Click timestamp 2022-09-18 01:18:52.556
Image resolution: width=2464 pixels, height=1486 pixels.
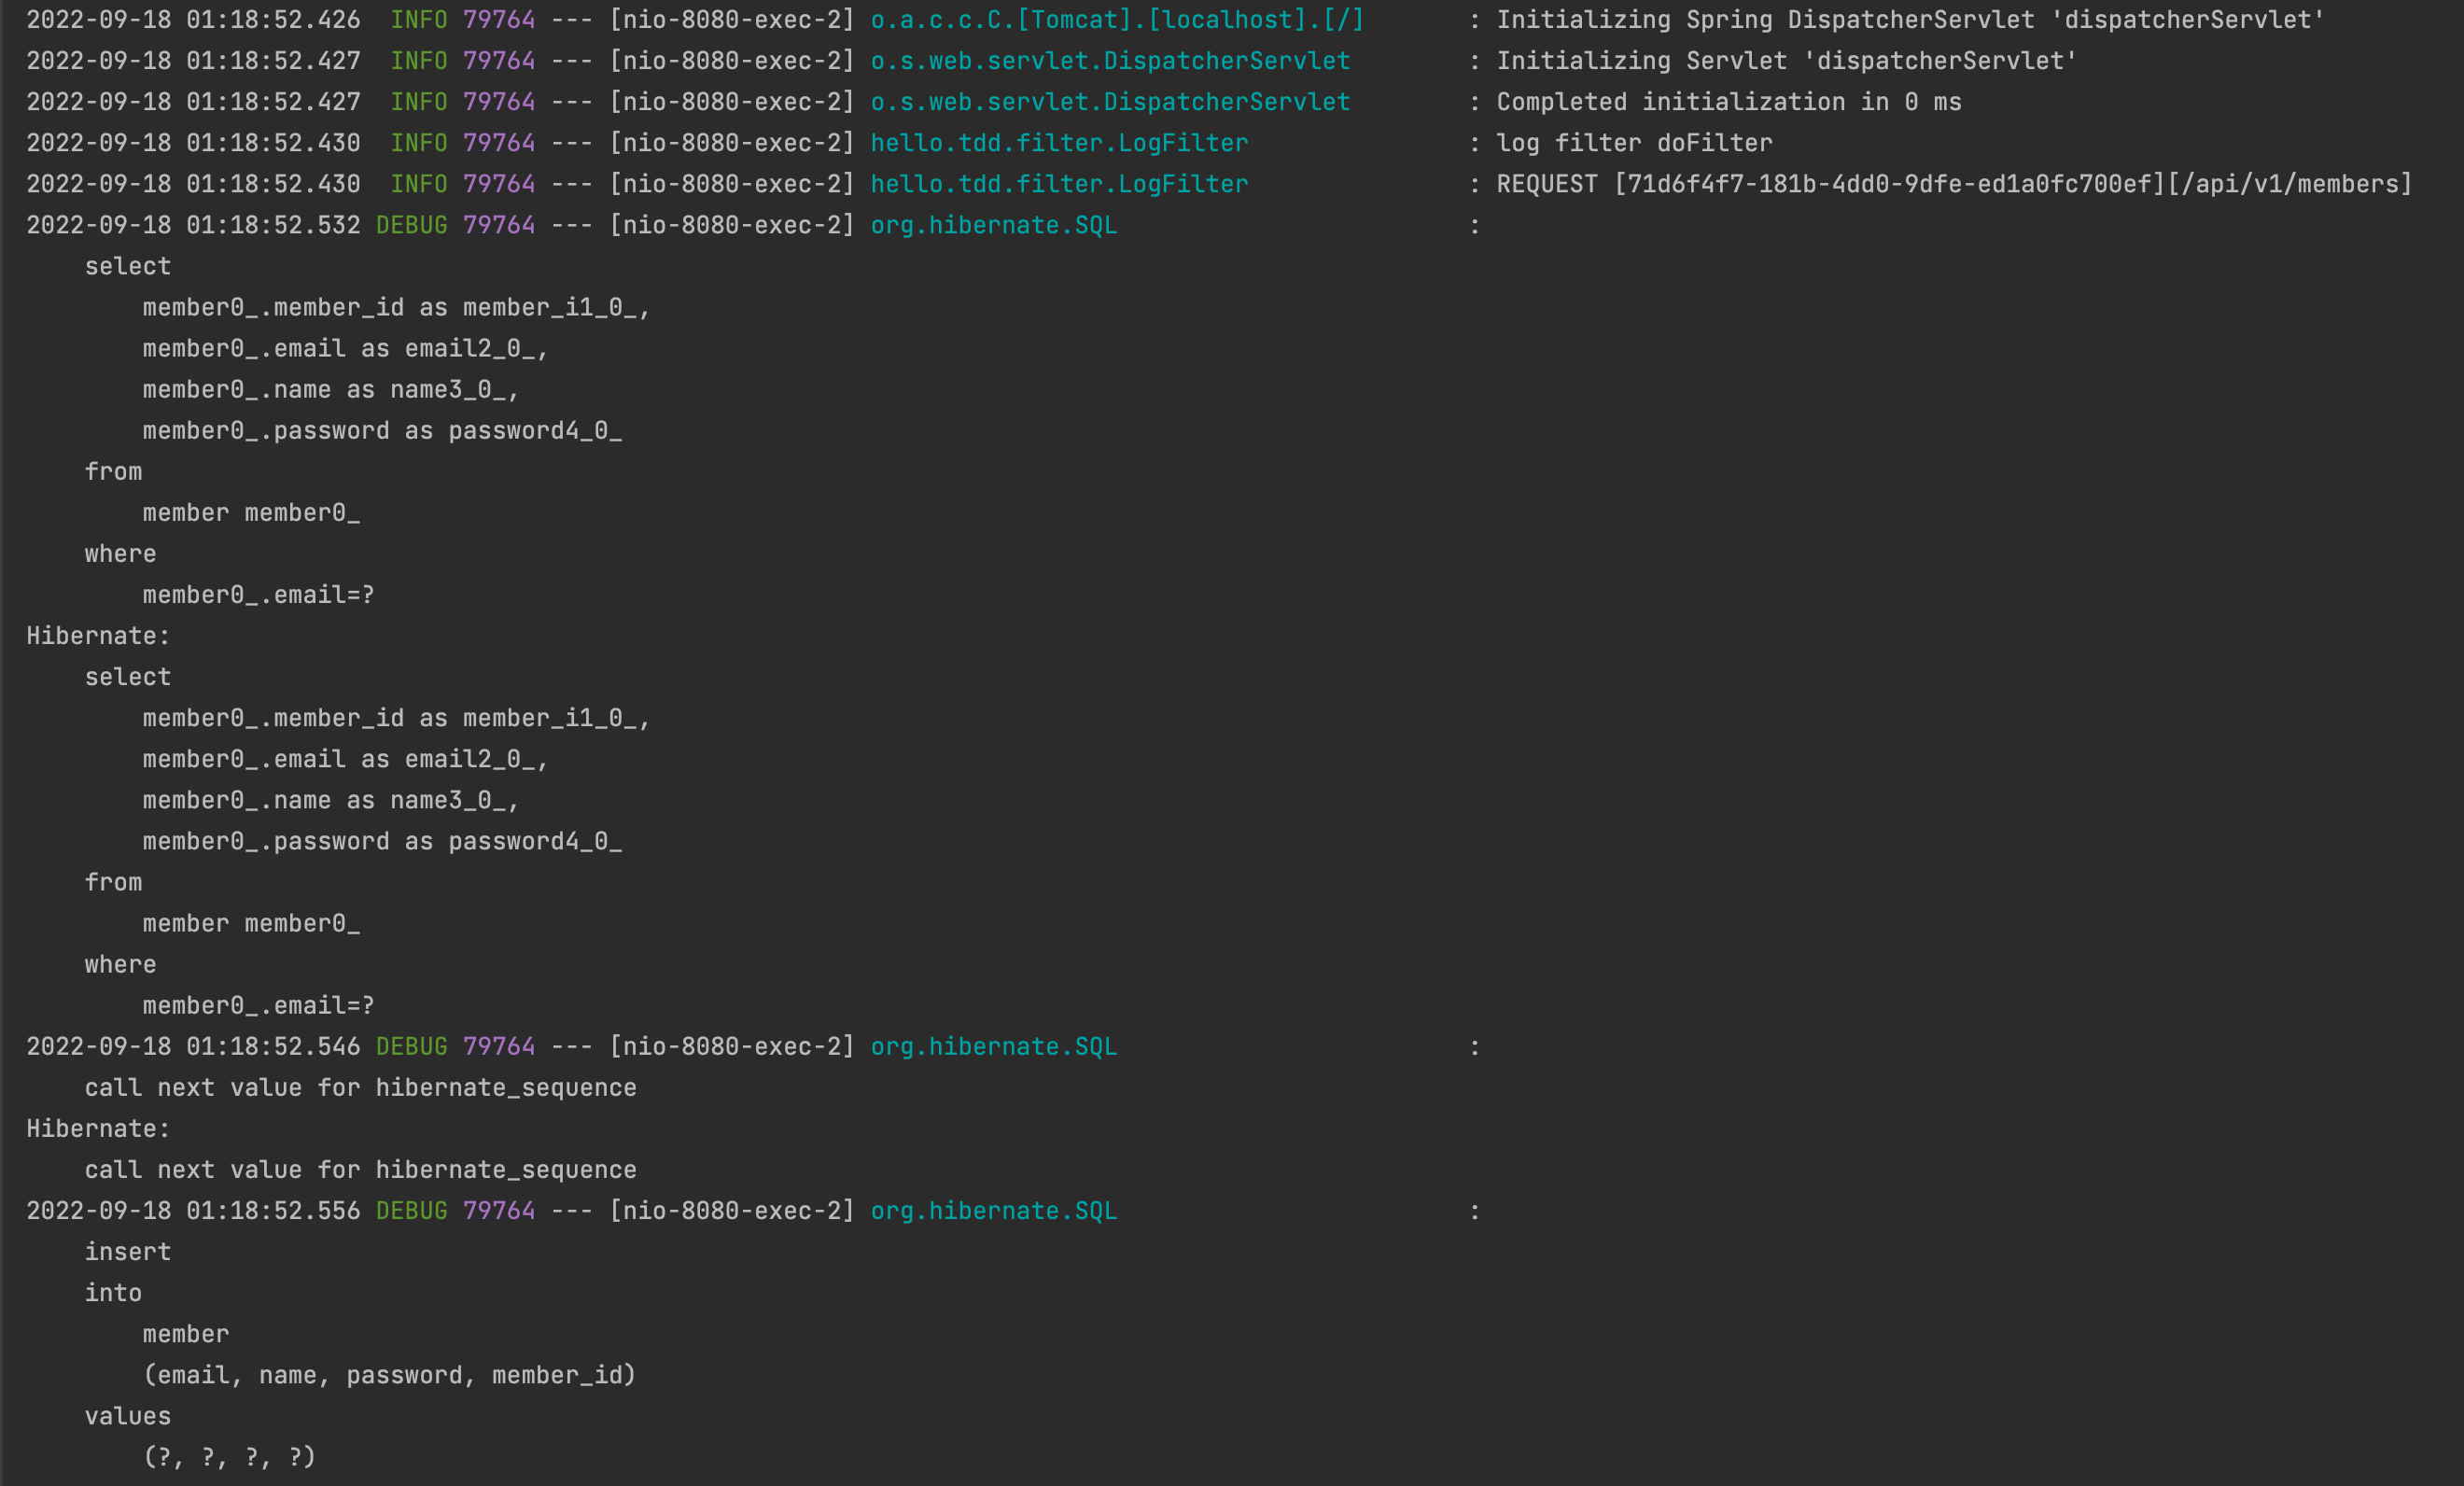coord(193,1210)
